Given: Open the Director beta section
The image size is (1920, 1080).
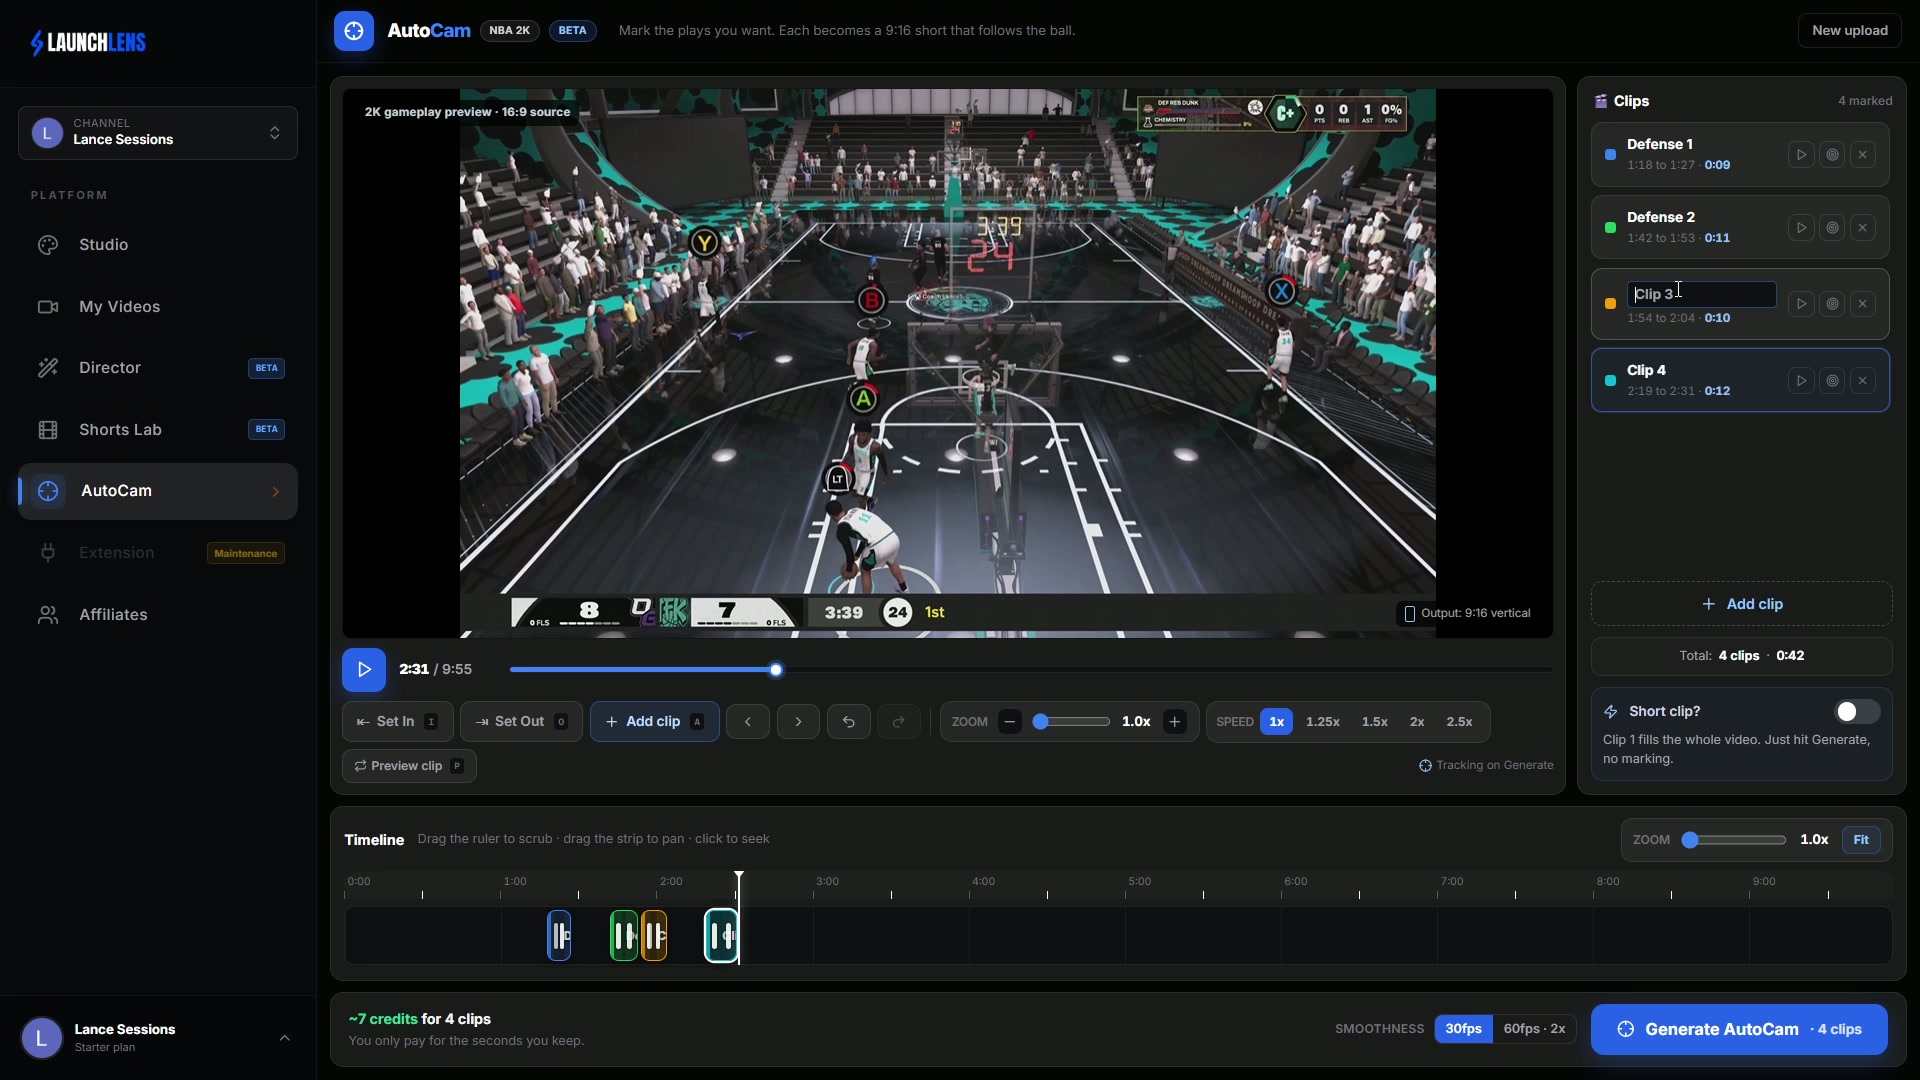Looking at the screenshot, I should tap(158, 368).
